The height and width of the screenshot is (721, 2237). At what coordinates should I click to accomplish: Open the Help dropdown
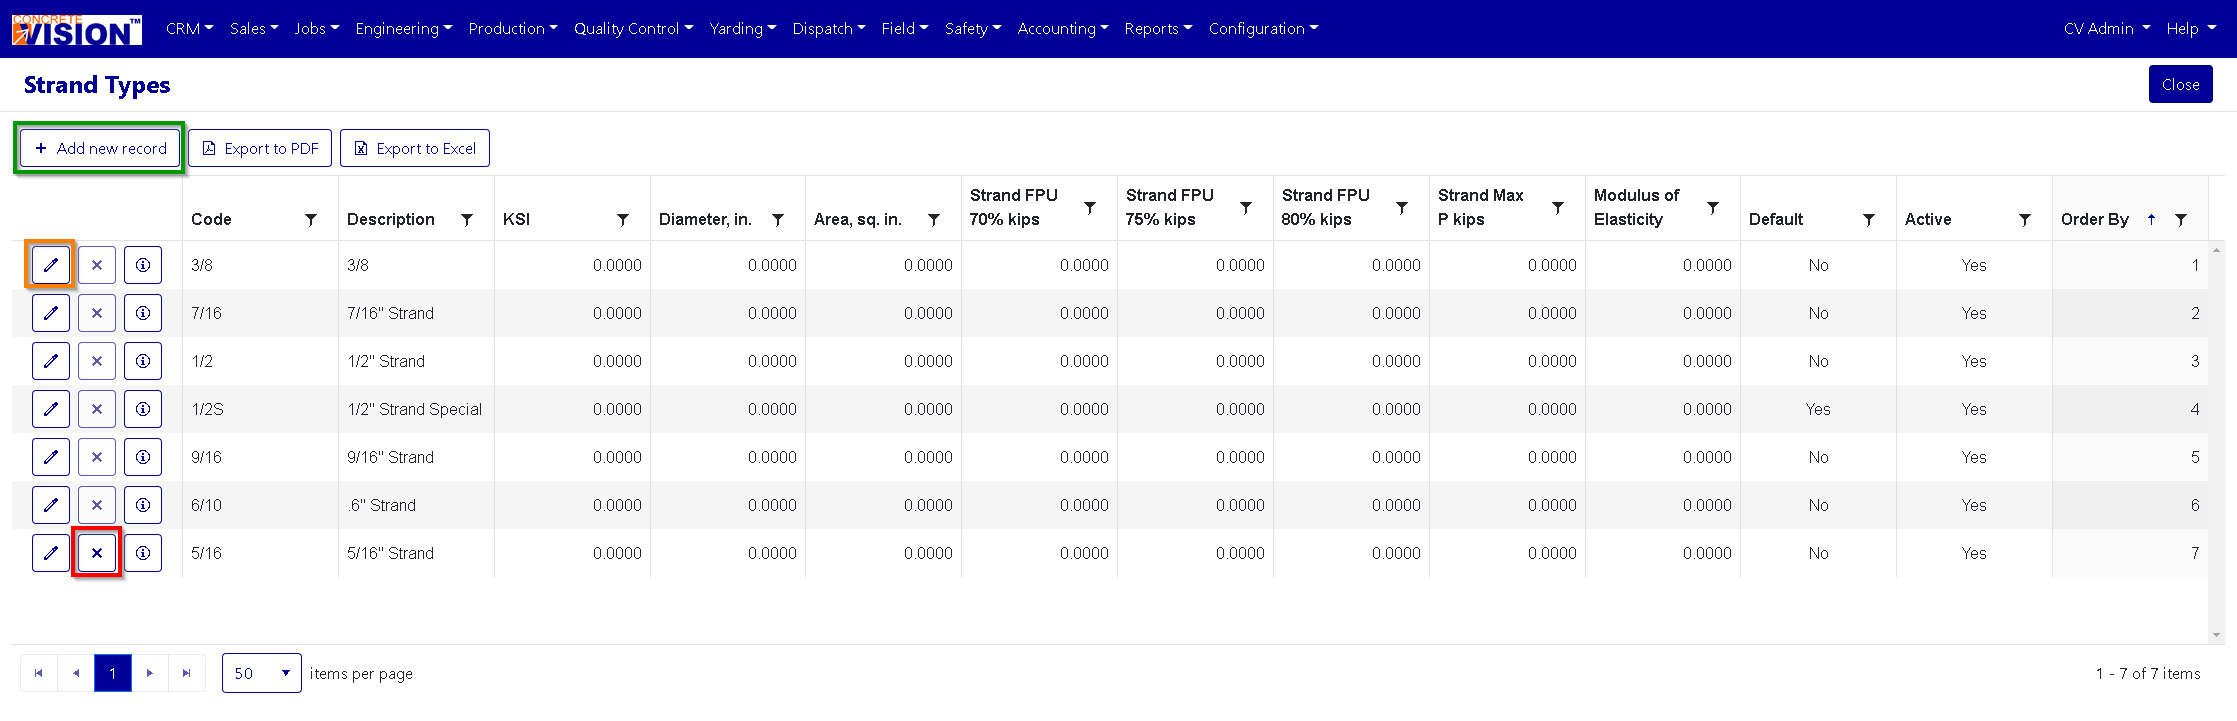pos(2191,28)
